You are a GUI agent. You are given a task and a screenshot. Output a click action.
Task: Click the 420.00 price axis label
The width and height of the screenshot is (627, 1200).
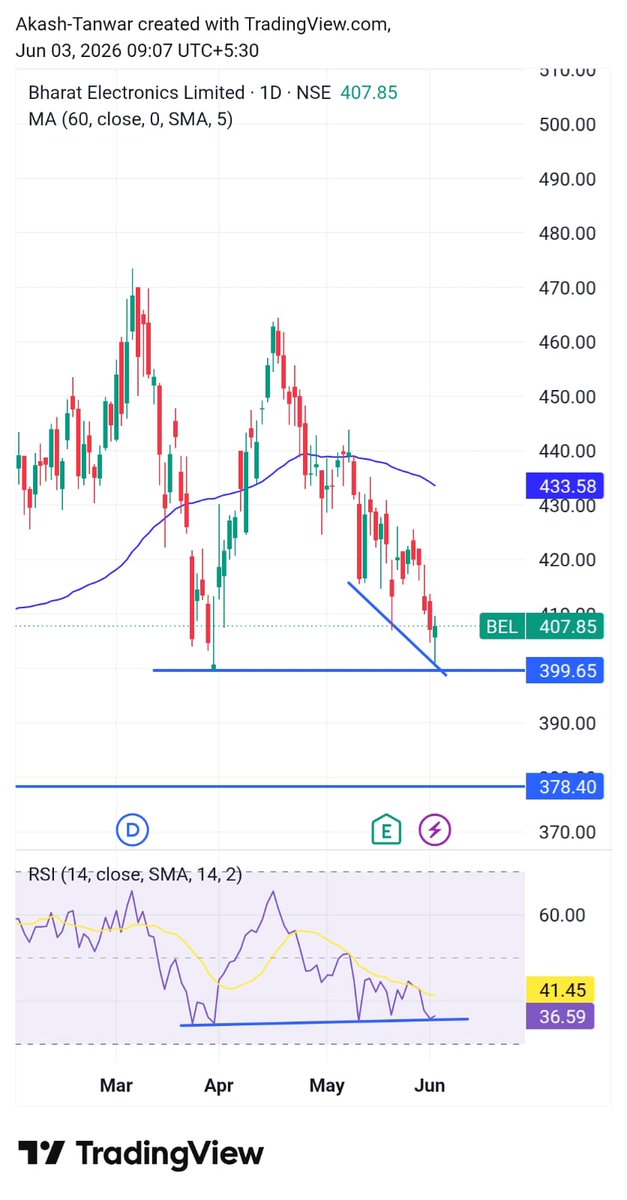click(x=568, y=560)
